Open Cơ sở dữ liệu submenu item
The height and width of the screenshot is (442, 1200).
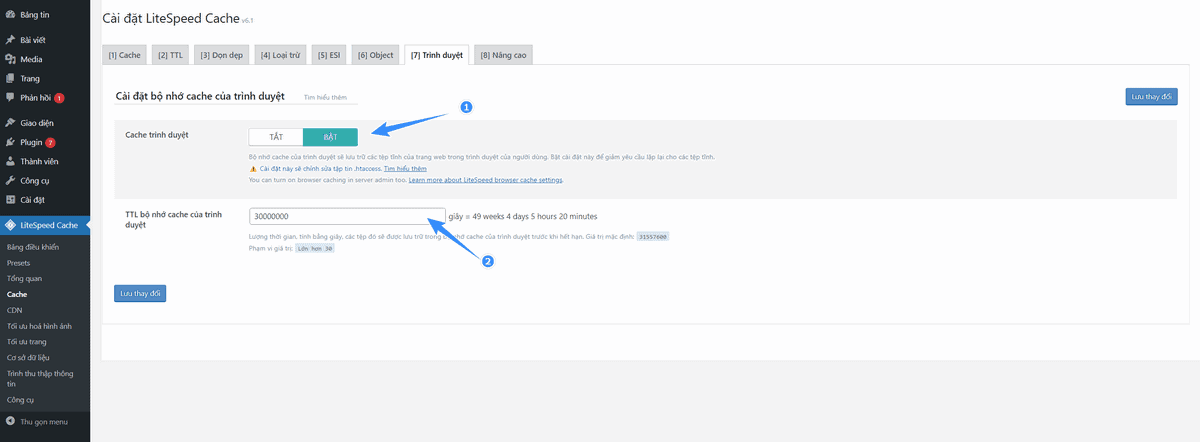(30, 358)
